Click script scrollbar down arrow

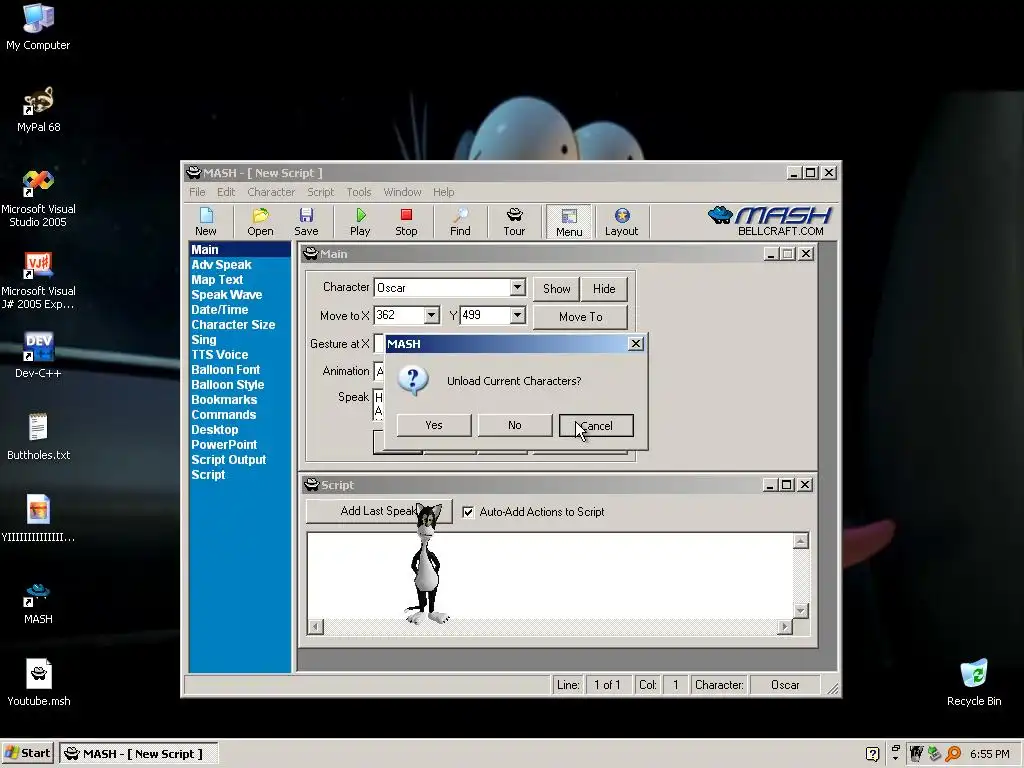(801, 611)
